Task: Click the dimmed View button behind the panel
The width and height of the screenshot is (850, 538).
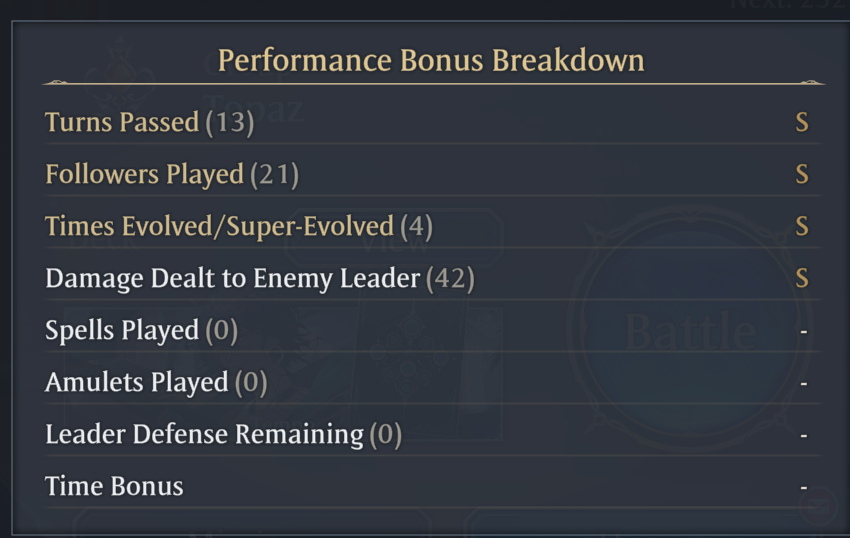Action: (394, 239)
